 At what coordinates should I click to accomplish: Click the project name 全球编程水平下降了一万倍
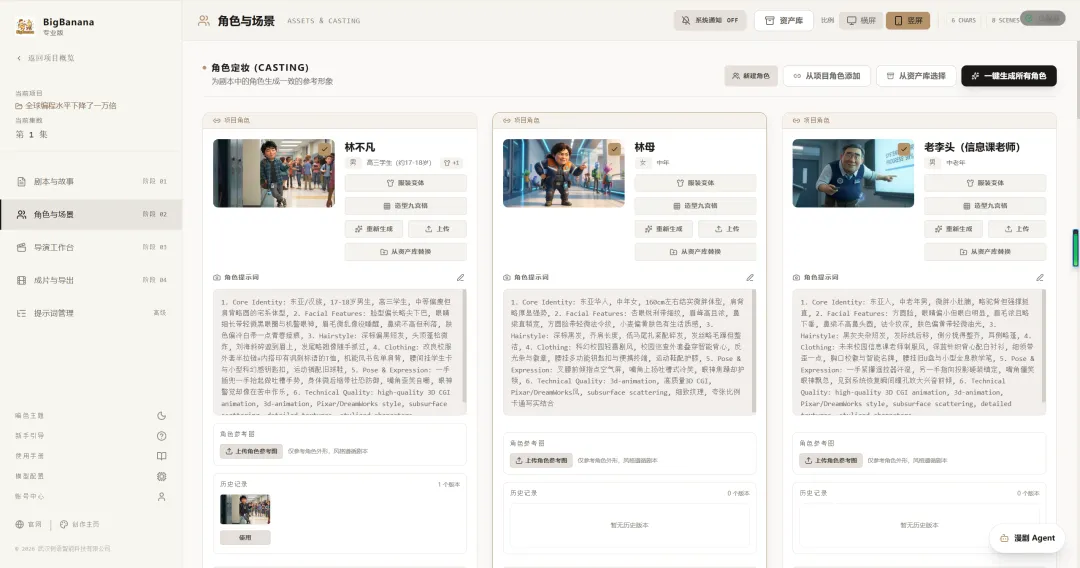[66, 106]
